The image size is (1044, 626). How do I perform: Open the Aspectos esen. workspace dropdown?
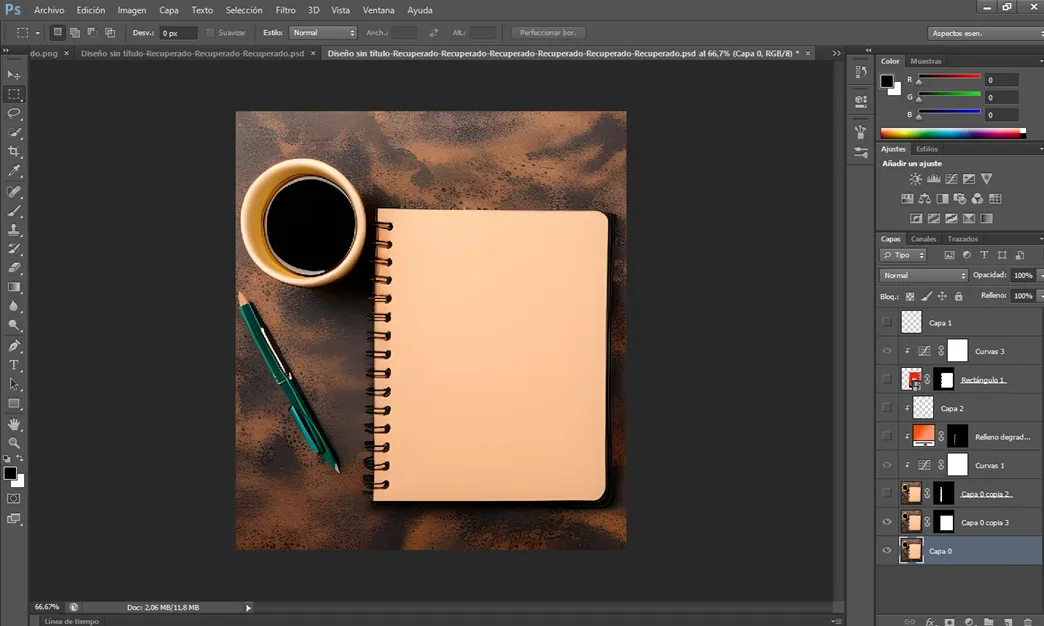tap(985, 33)
